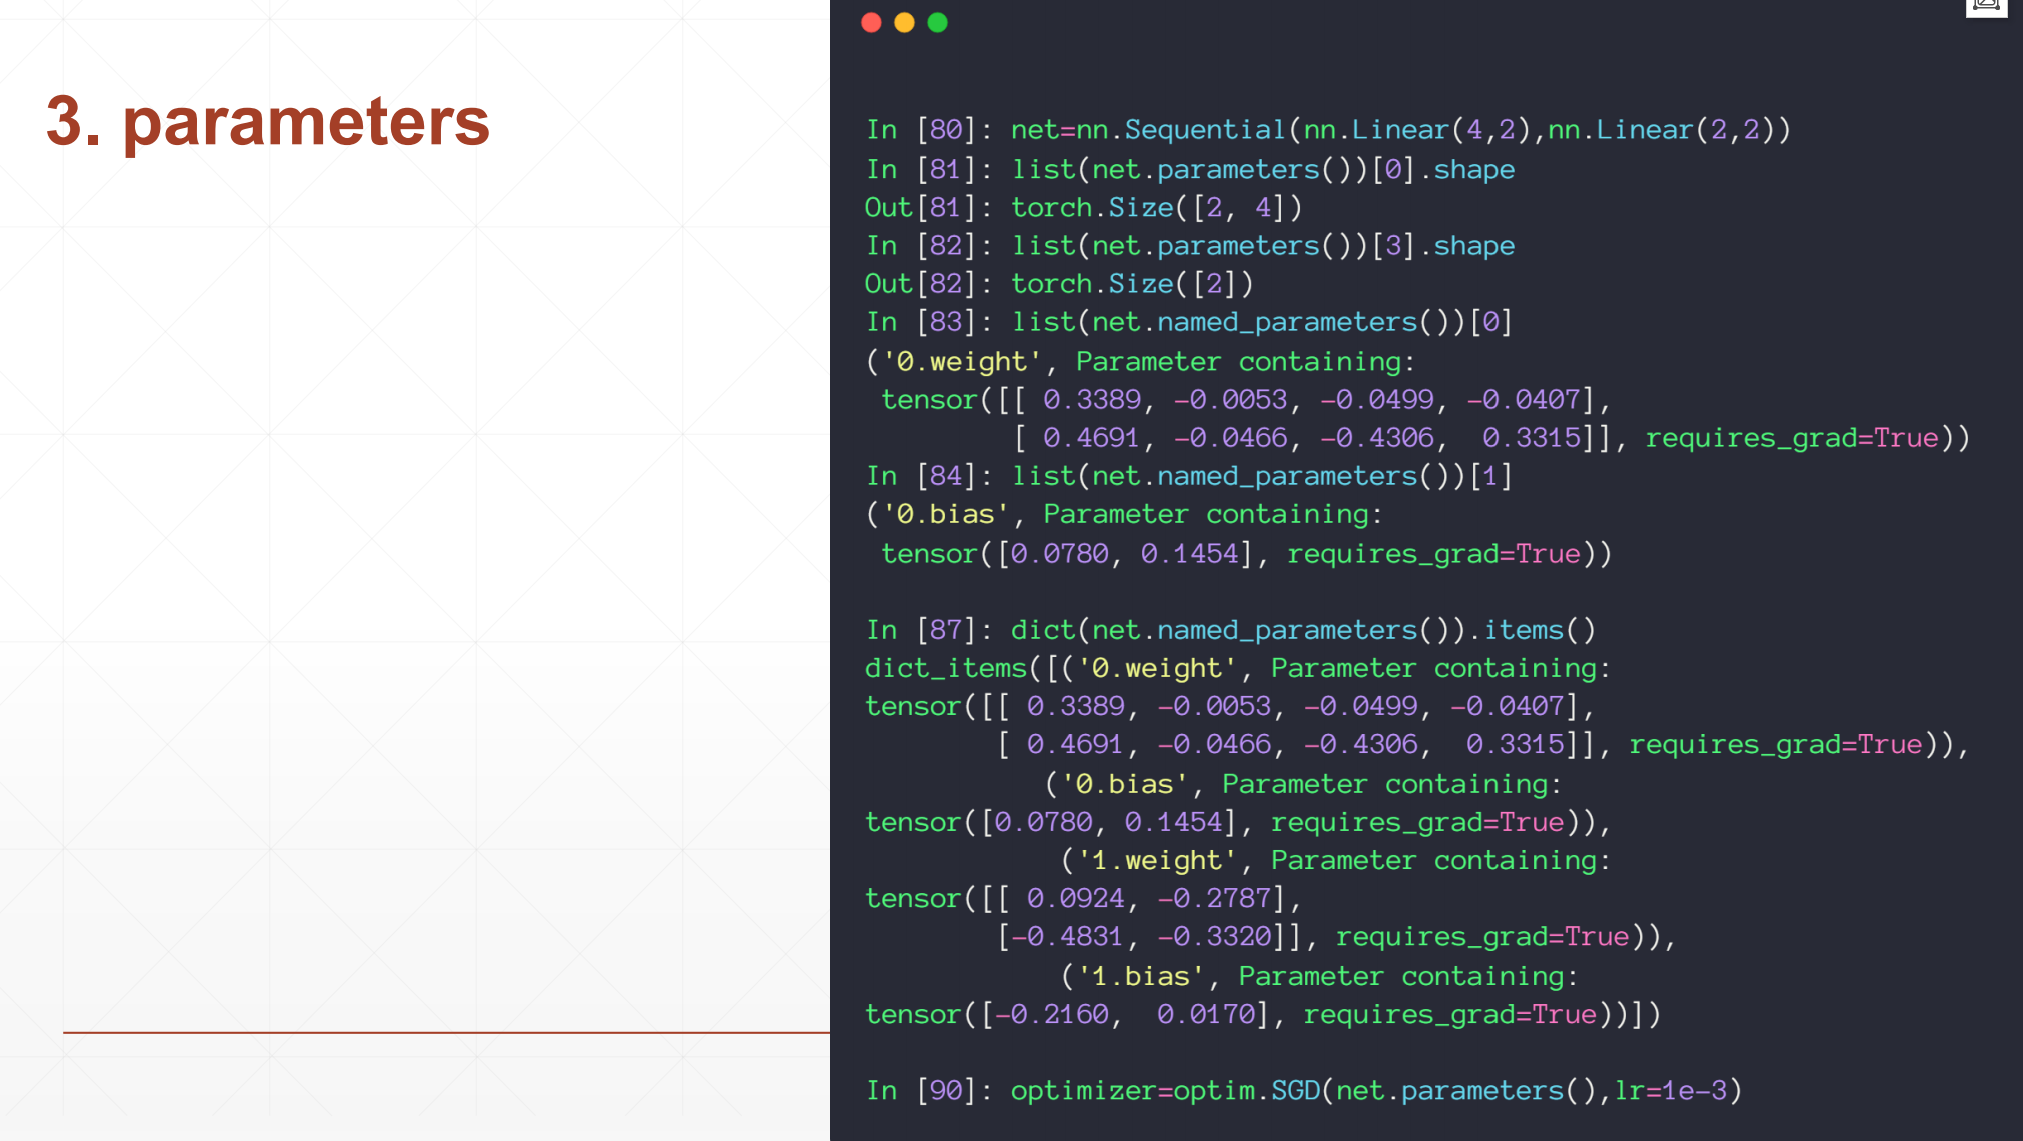The image size is (2023, 1141).
Task: Click 'optim.SGD' in the optimizer line
Action: (x=1247, y=1091)
